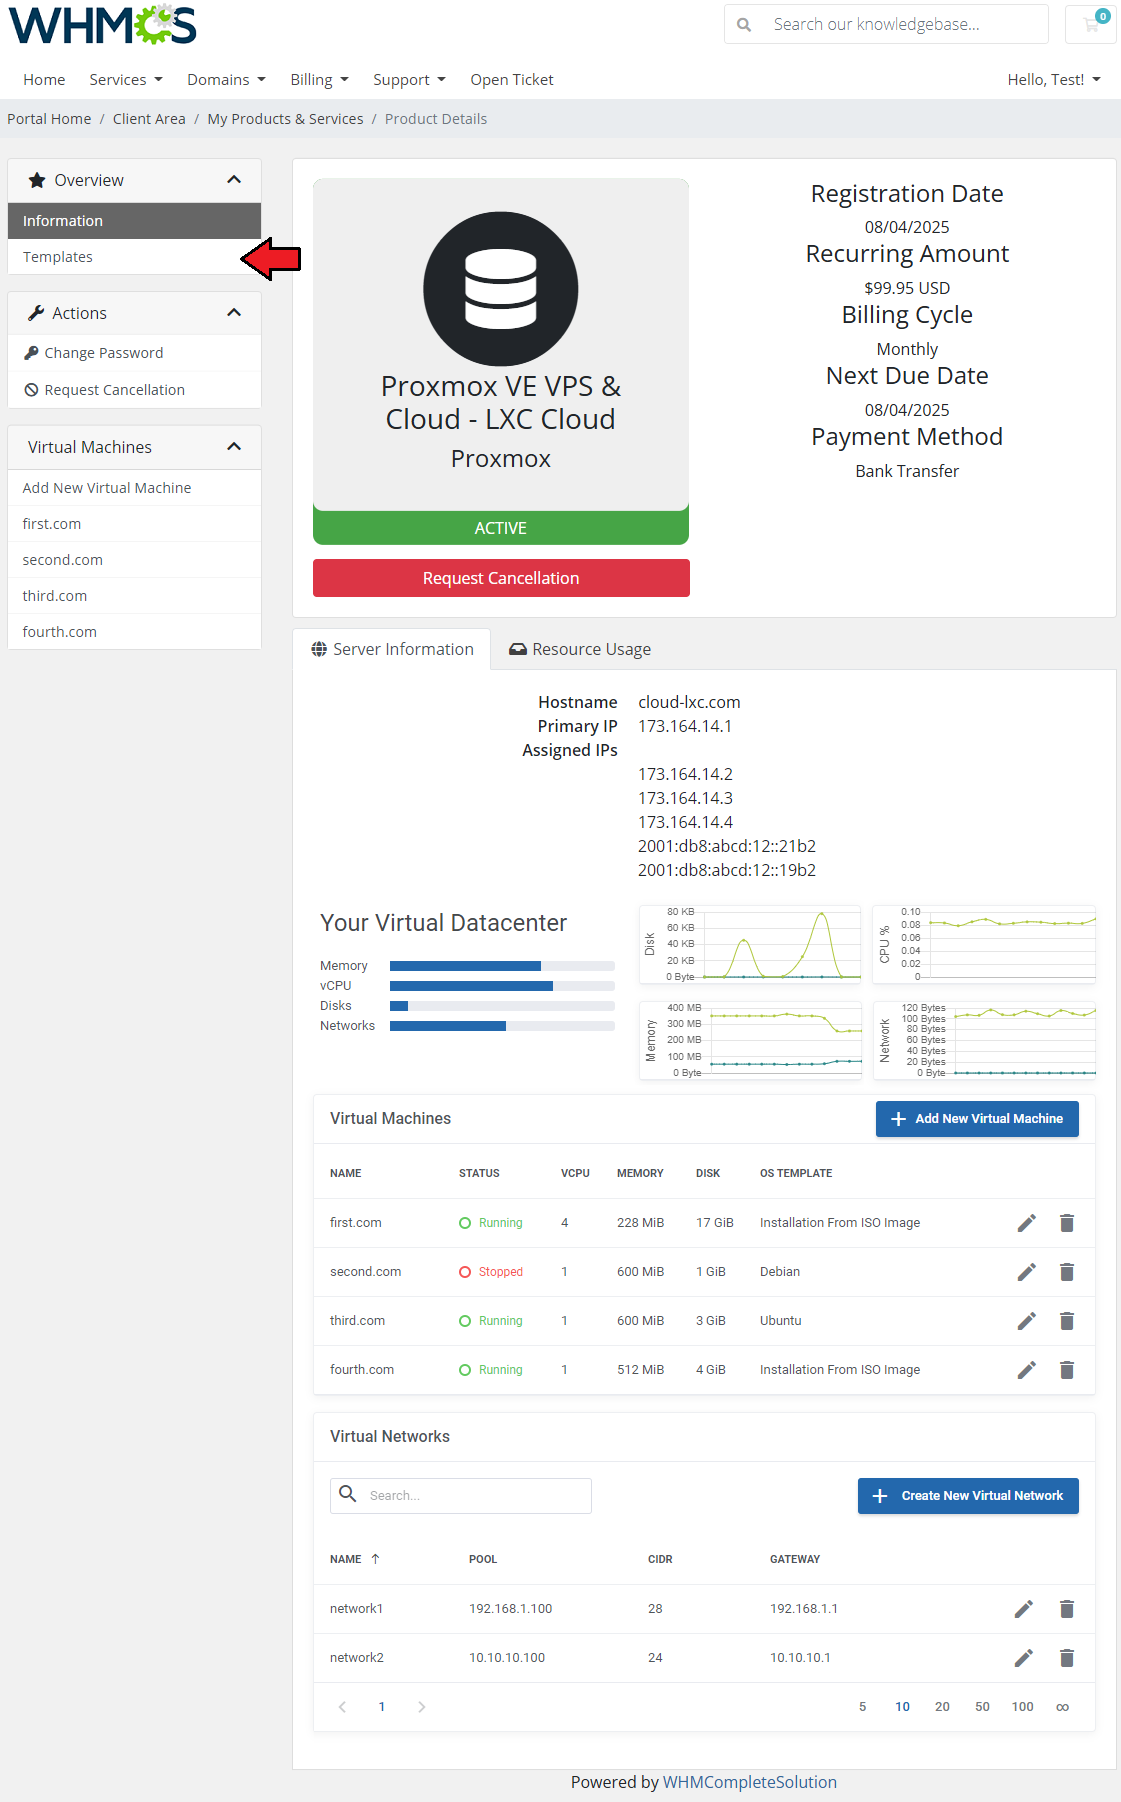Open first.com in Virtual Machines sidebar

tap(134, 524)
